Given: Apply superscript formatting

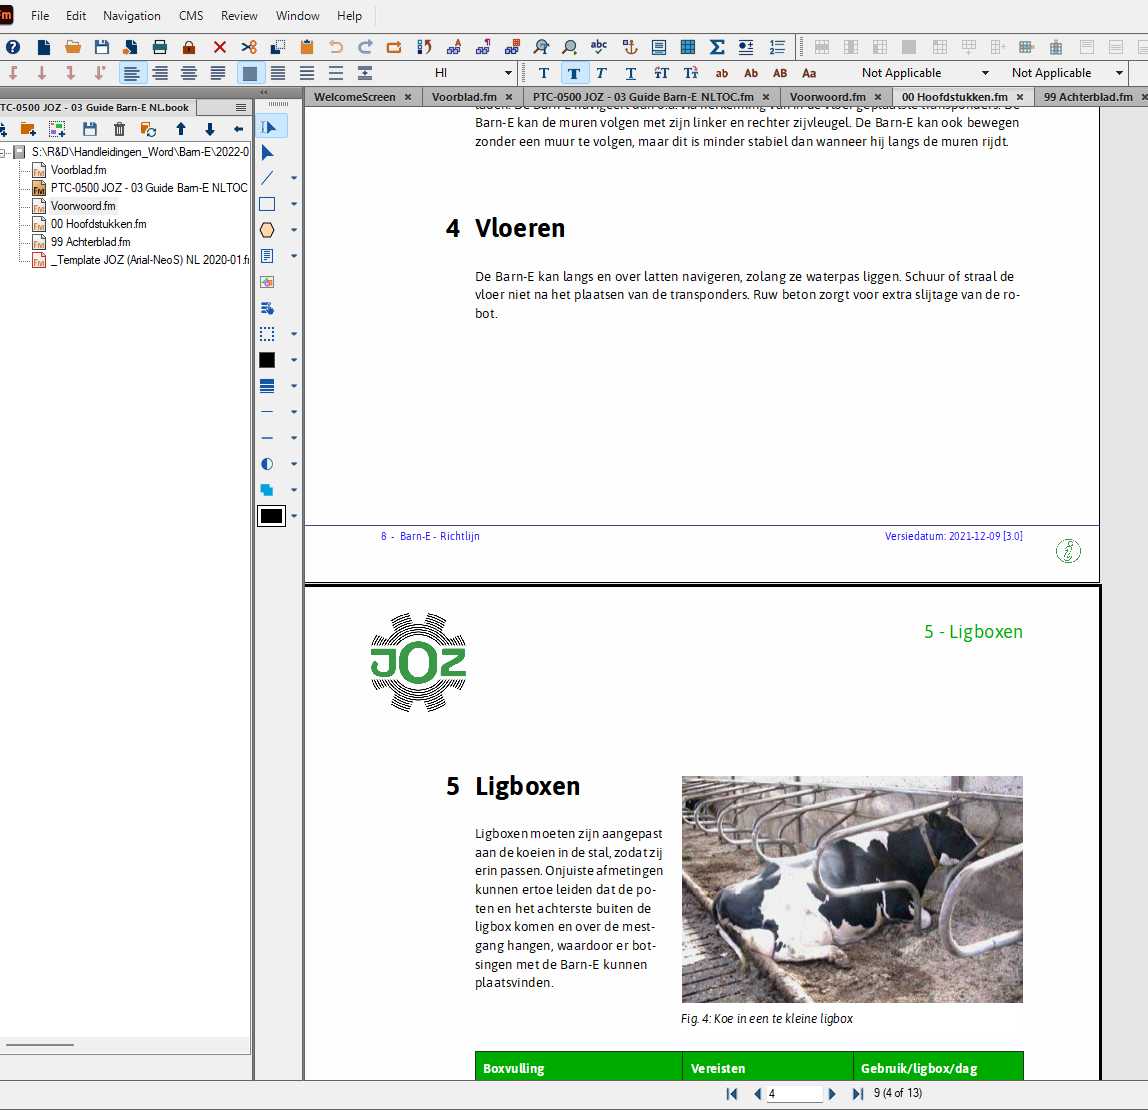Looking at the screenshot, I should pos(660,73).
